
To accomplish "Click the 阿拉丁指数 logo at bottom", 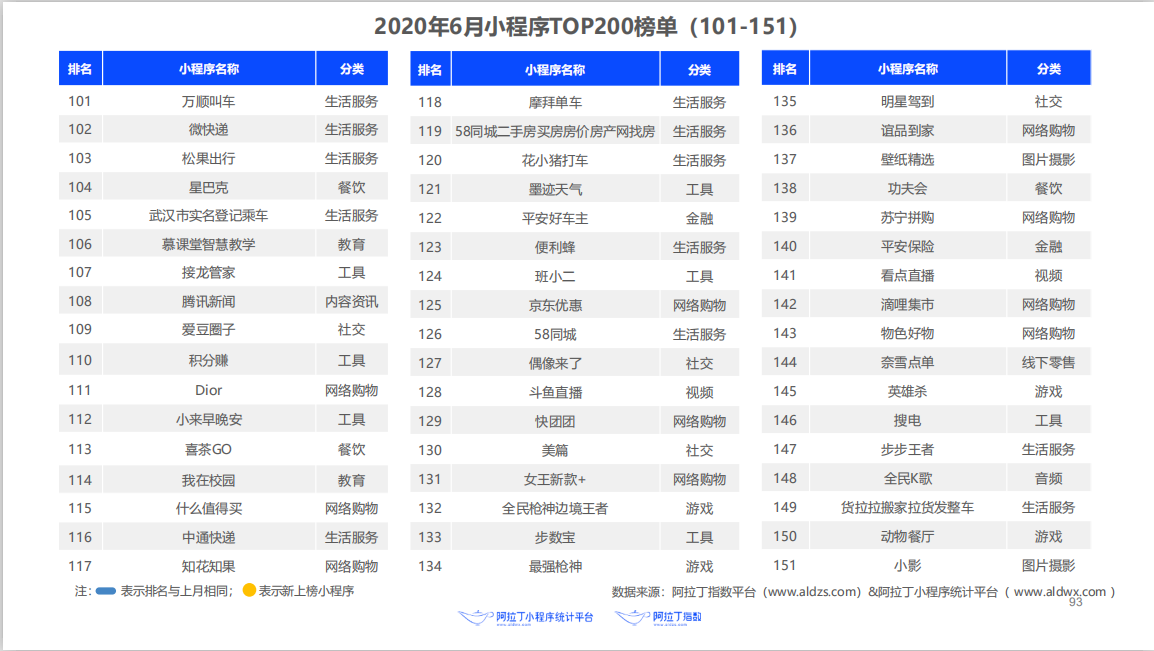I will tap(658, 617).
